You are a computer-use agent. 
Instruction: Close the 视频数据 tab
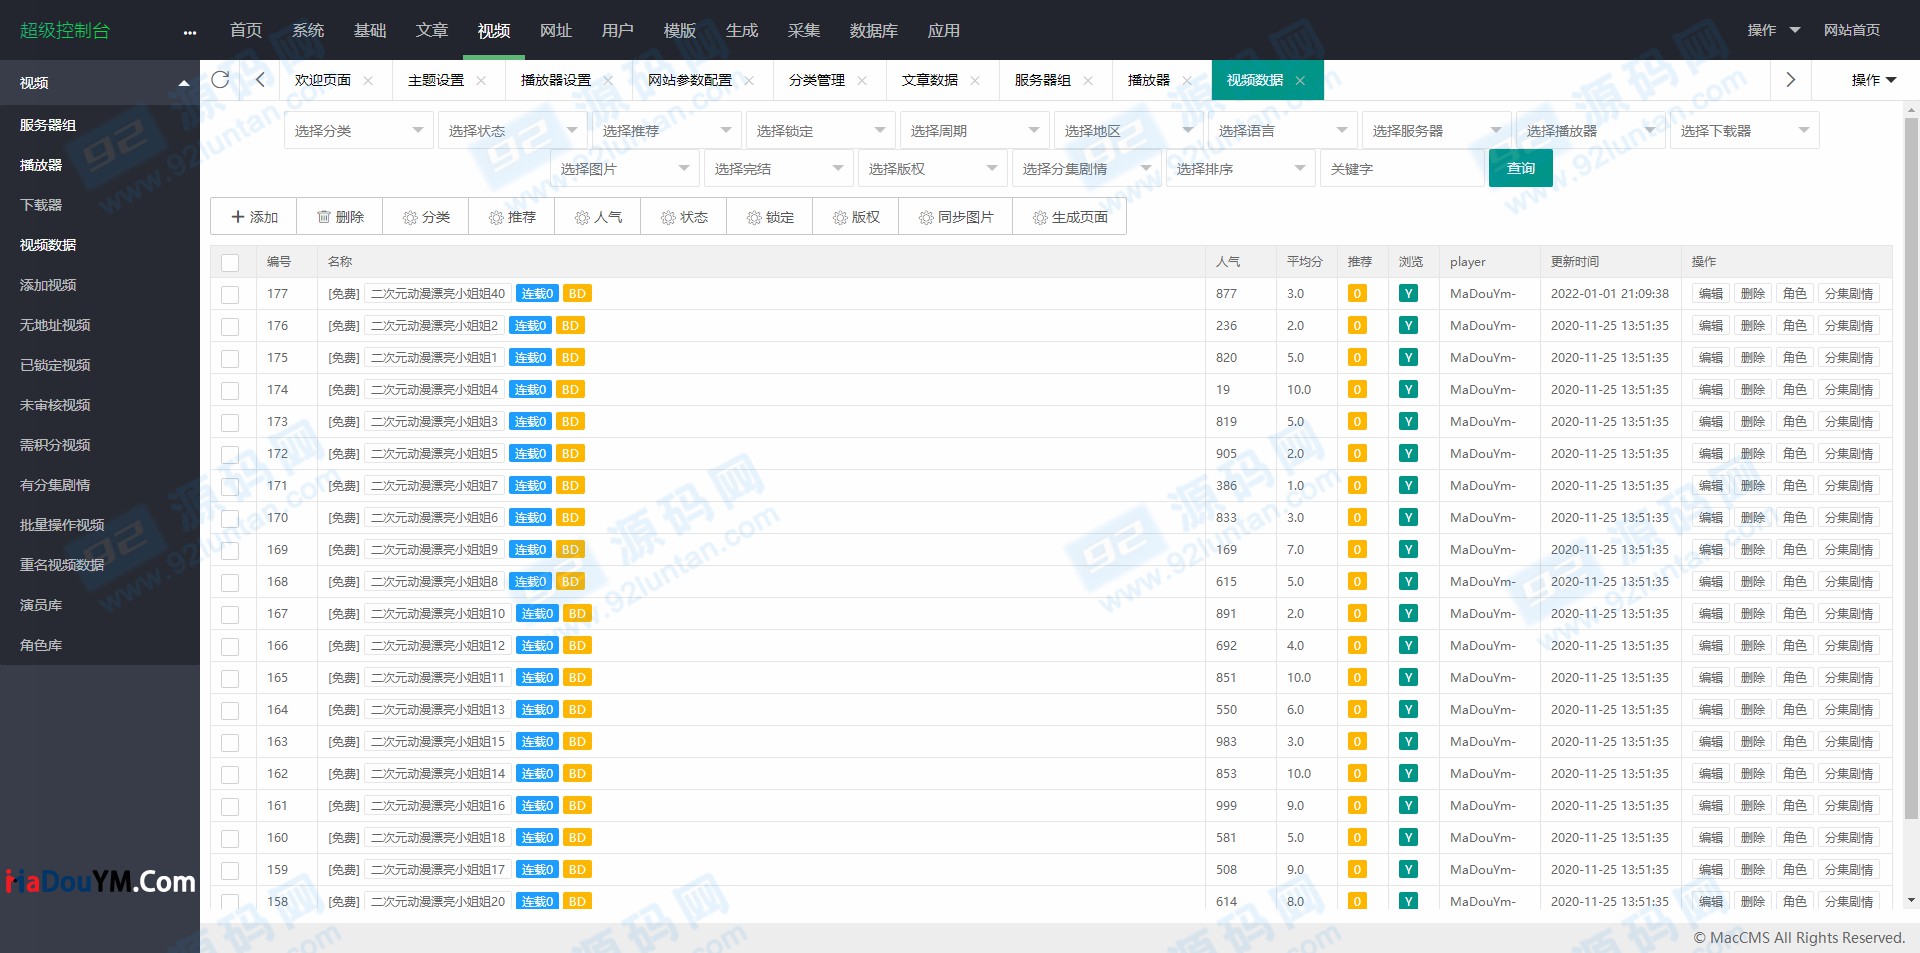coord(1300,80)
